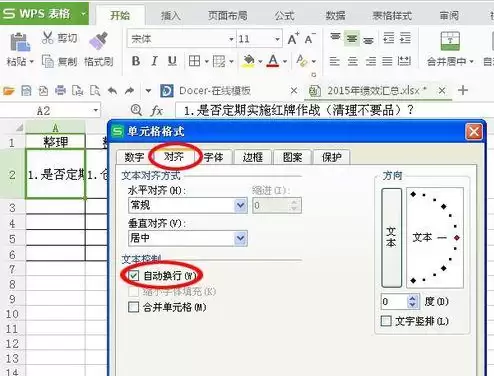Screen dimensions: 494x376
Task: Open the Docer-在线模板 document tab
Action: [215, 91]
